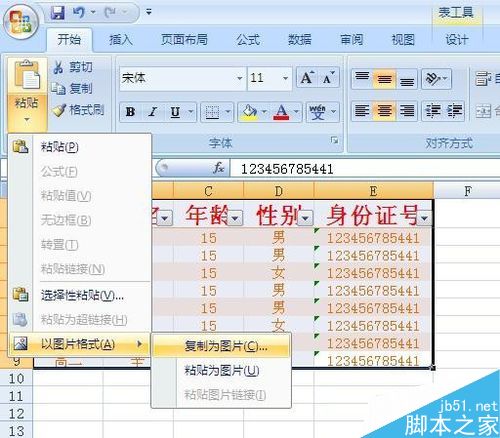Copy the selection with 复制
The width and height of the screenshot is (500, 438).
72,88
